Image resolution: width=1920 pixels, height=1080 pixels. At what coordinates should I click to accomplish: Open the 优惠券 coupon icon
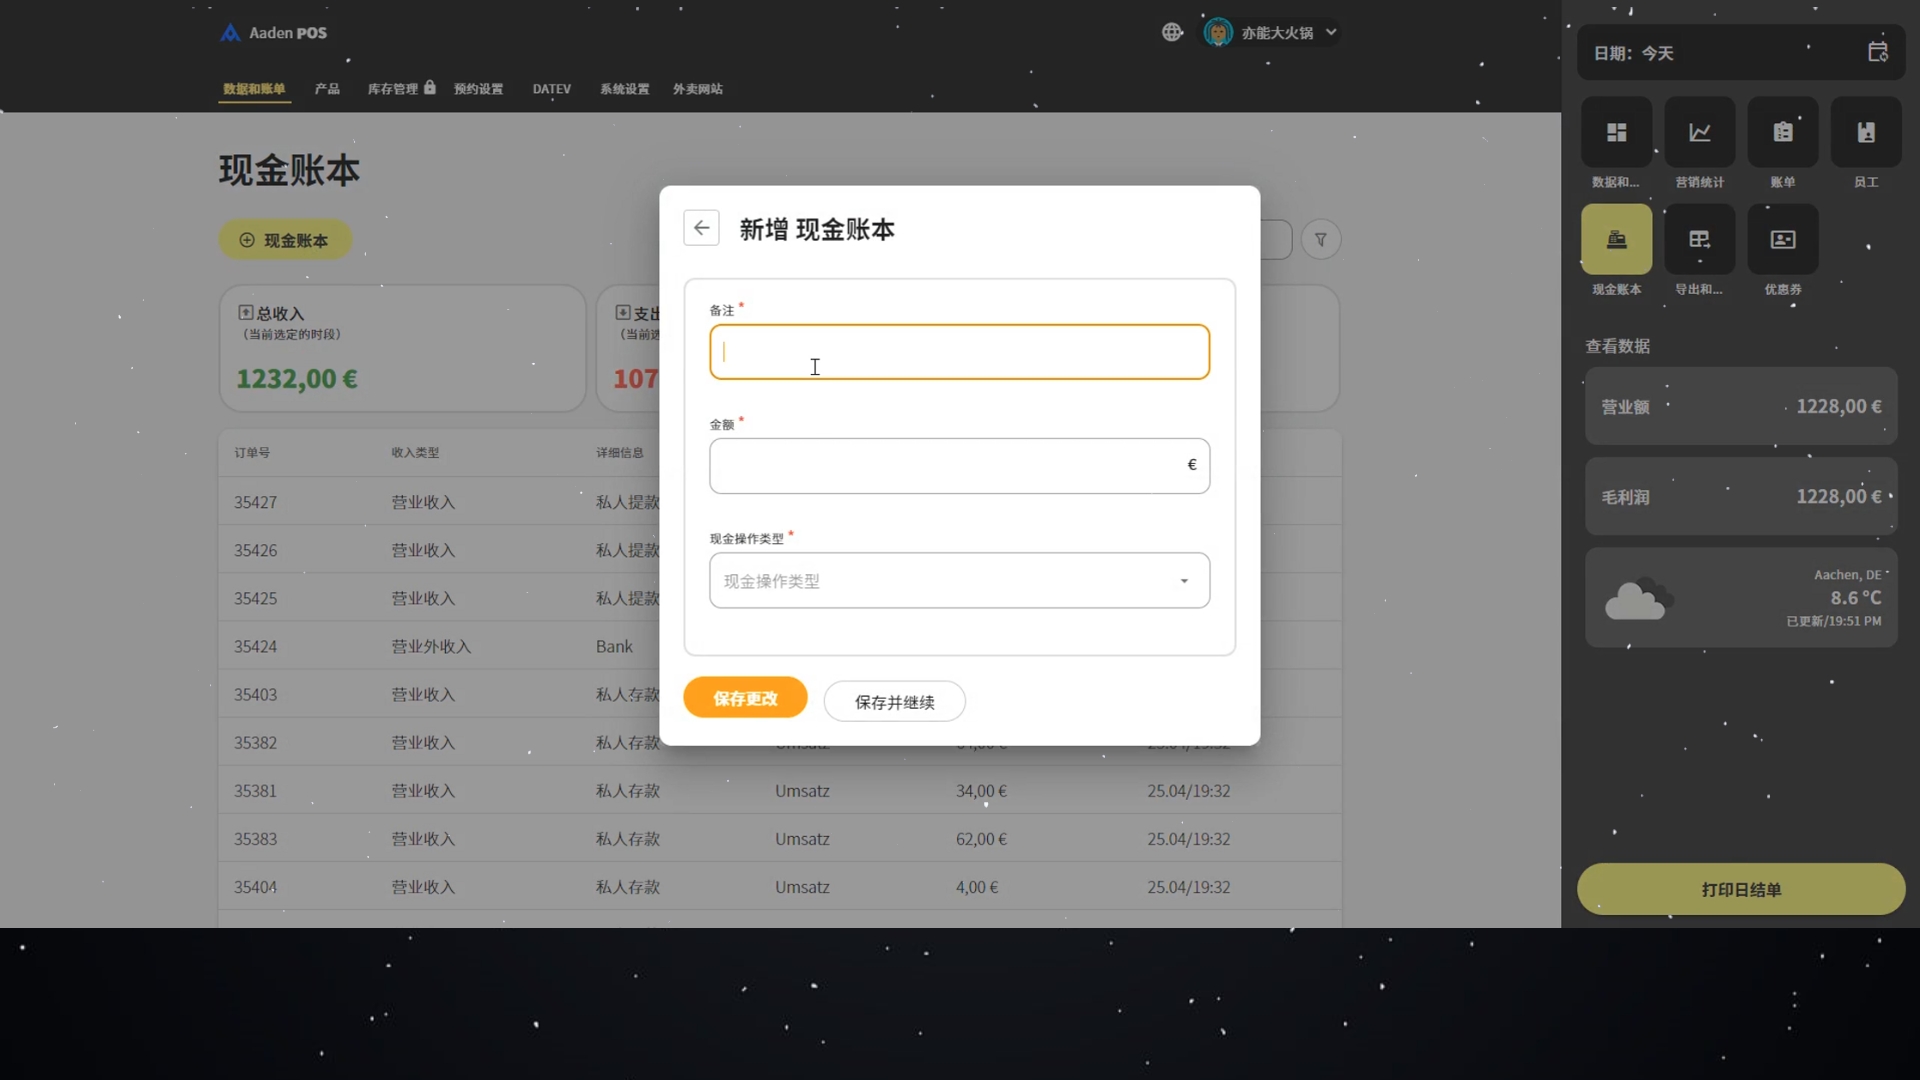pyautogui.click(x=1782, y=240)
